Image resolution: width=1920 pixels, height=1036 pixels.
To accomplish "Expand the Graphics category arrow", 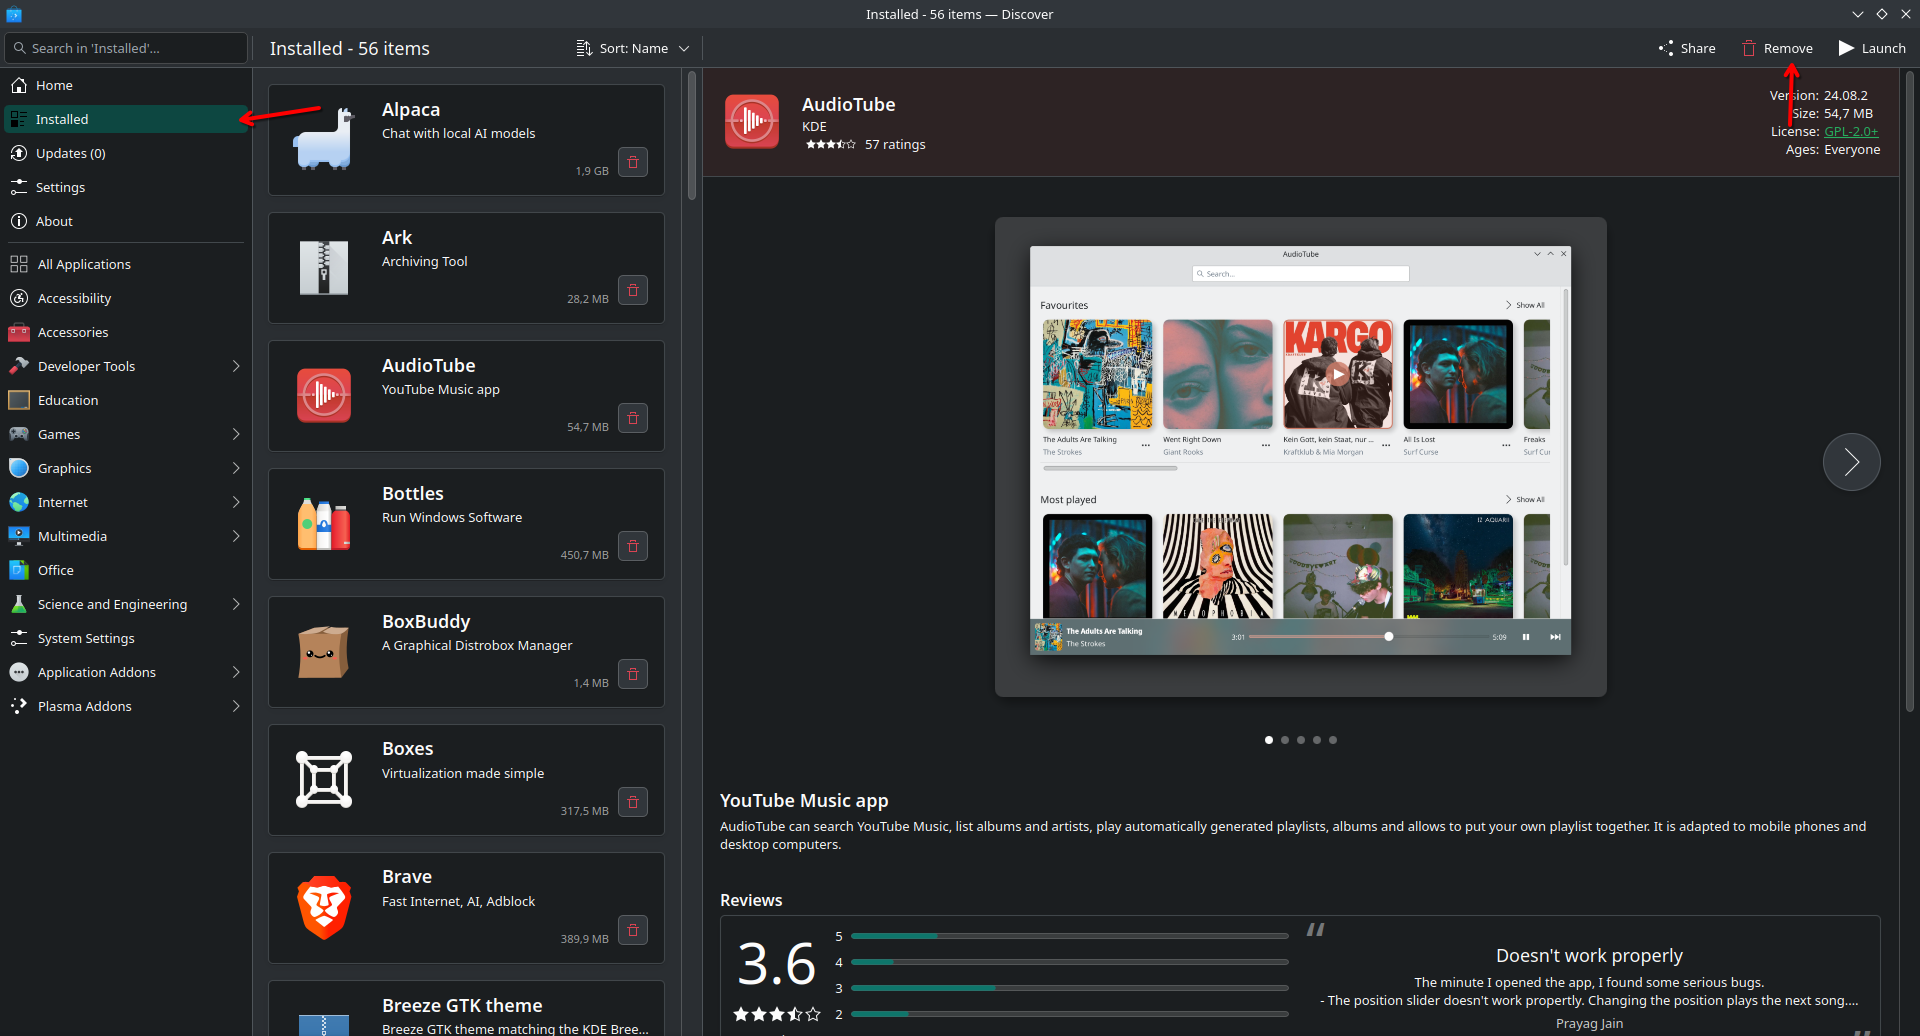I will [236, 468].
